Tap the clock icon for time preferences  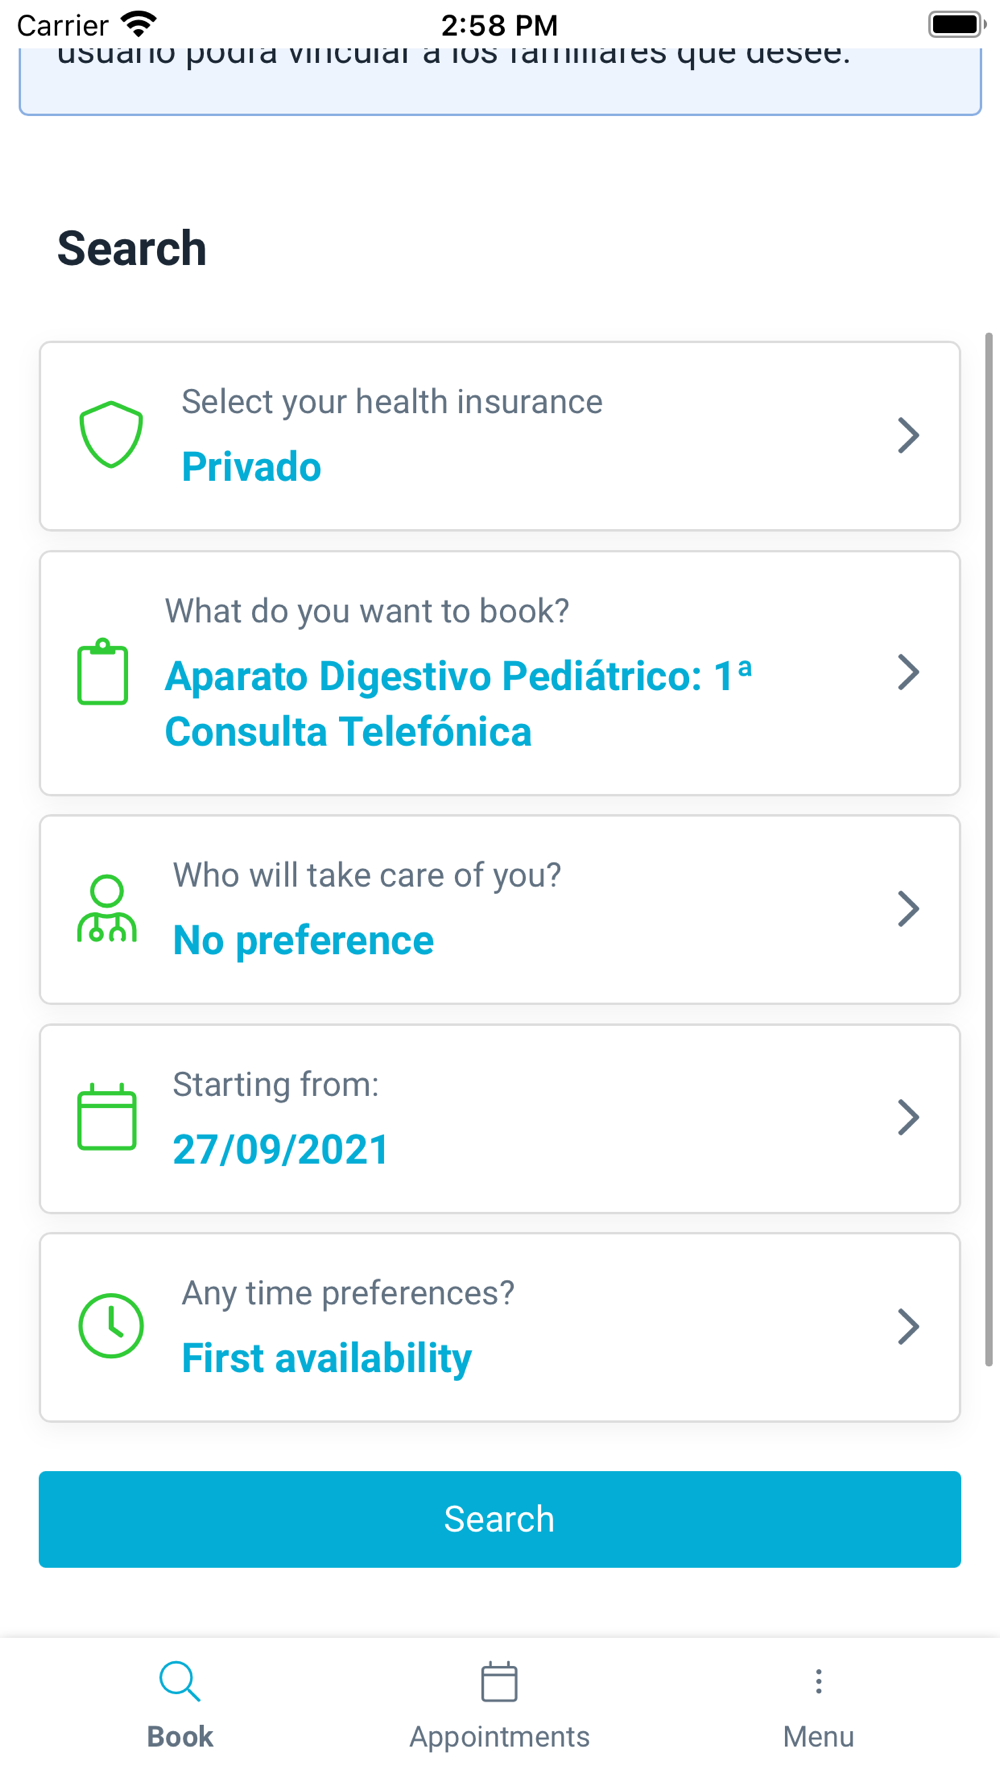[111, 1326]
